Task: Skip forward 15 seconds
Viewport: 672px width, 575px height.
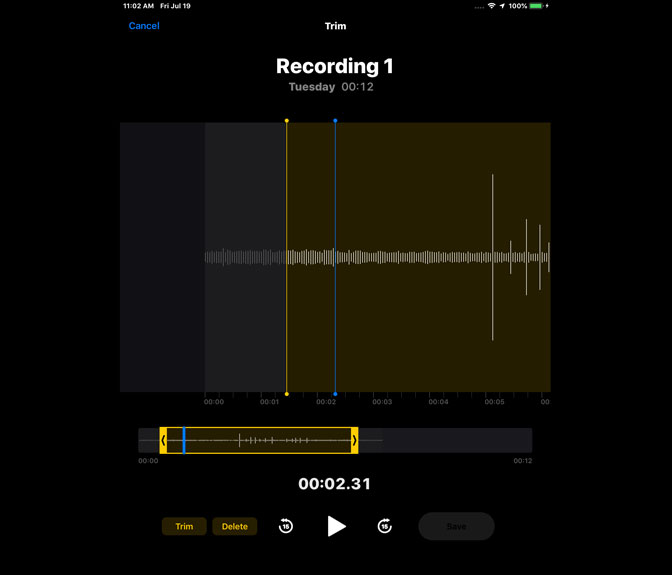Action: pos(384,526)
